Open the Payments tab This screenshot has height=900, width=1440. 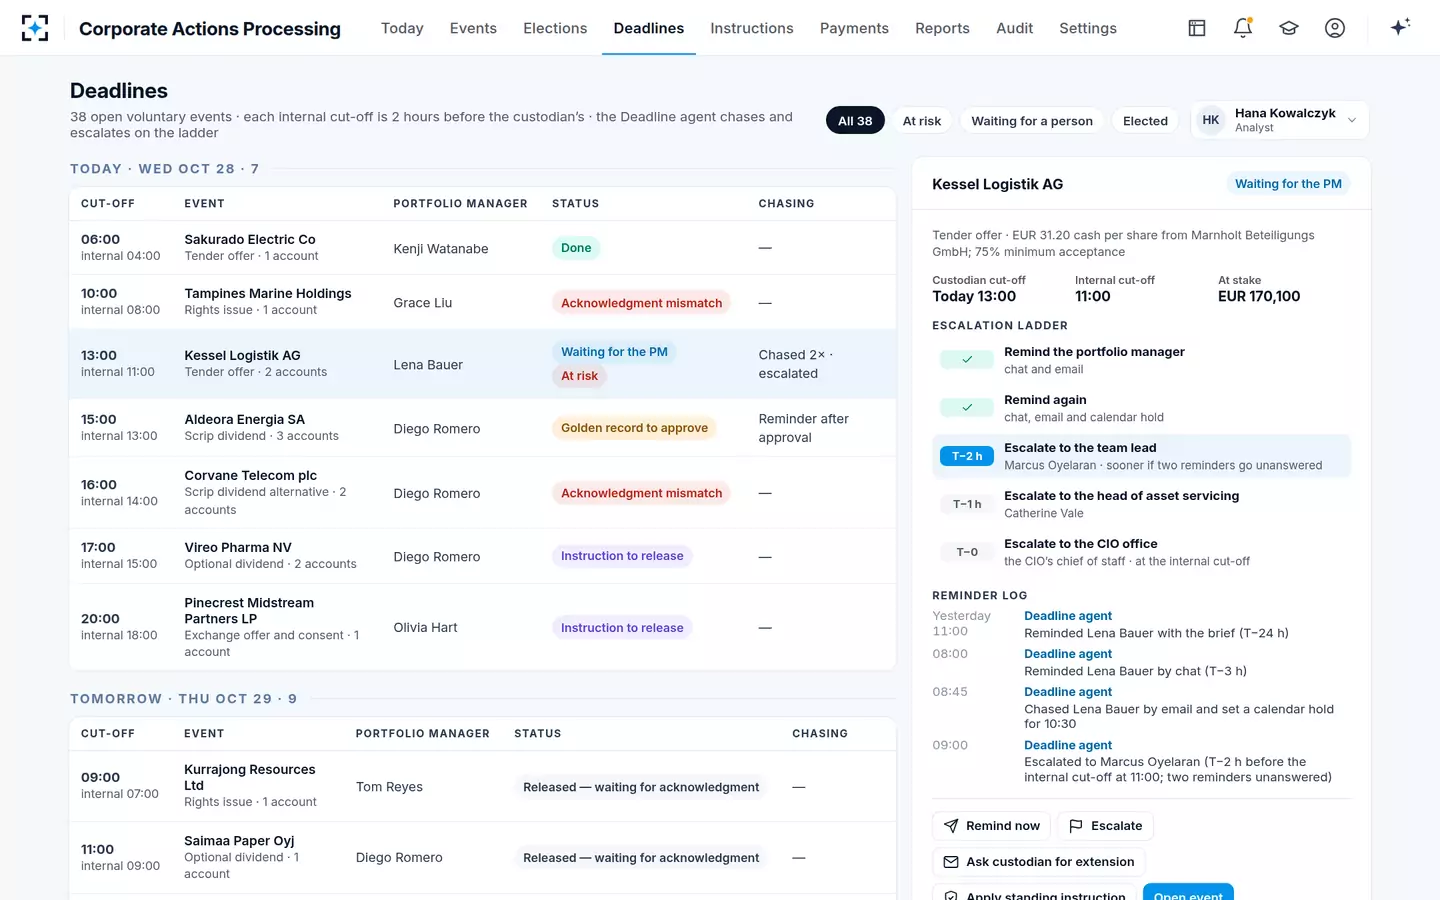tap(854, 28)
